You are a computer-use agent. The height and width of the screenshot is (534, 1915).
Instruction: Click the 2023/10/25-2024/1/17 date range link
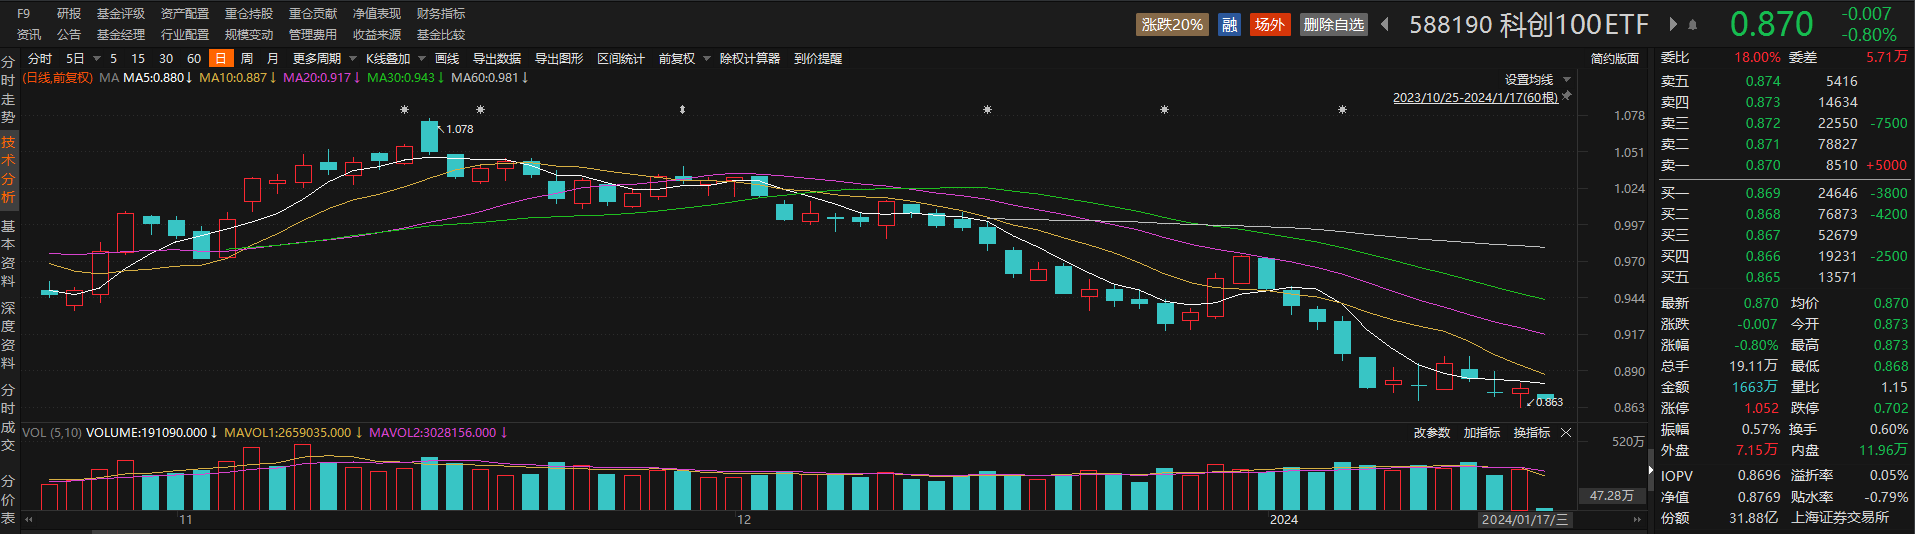pyautogui.click(x=1475, y=97)
